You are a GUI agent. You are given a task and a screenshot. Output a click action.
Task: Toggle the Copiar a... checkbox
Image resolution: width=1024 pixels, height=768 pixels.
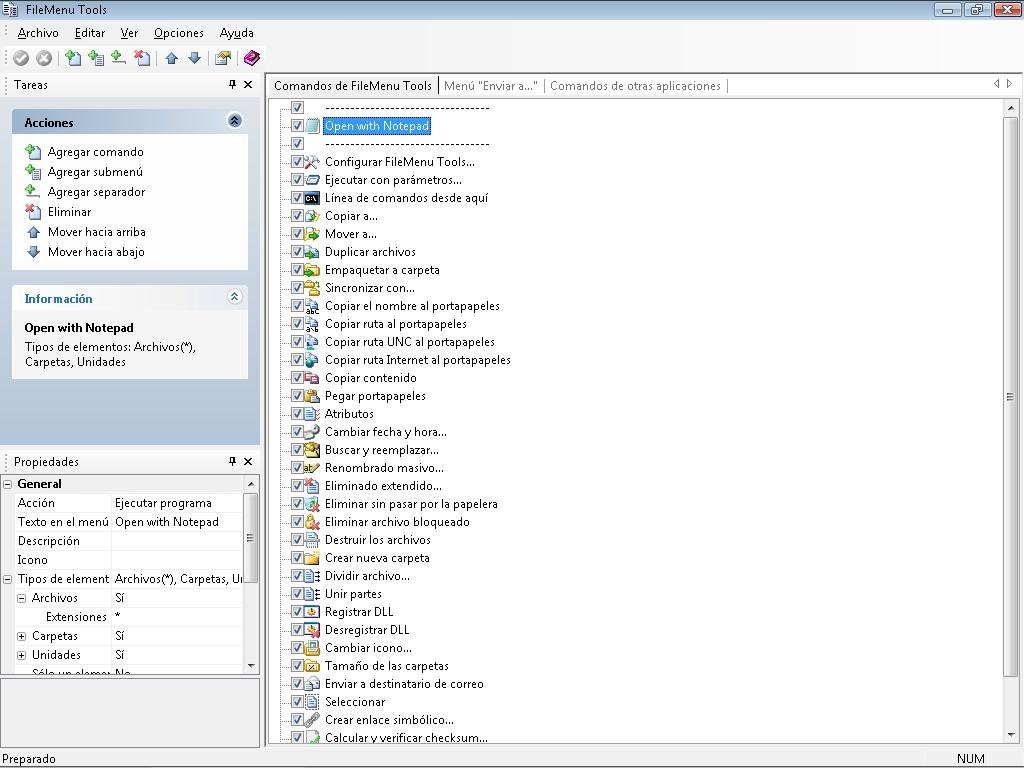pos(297,216)
